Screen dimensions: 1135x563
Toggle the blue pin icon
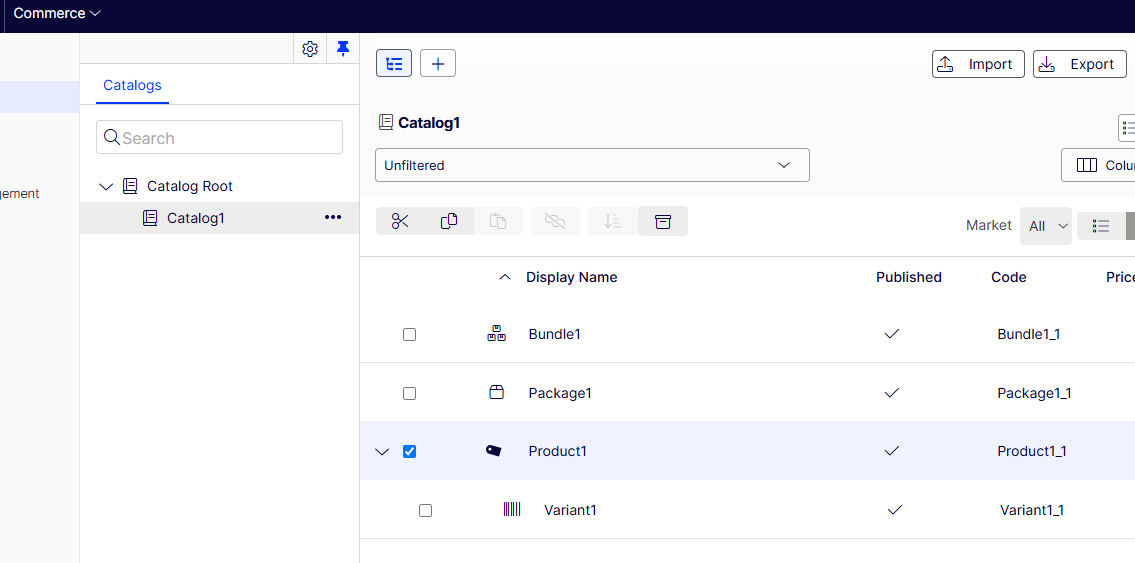click(x=343, y=49)
